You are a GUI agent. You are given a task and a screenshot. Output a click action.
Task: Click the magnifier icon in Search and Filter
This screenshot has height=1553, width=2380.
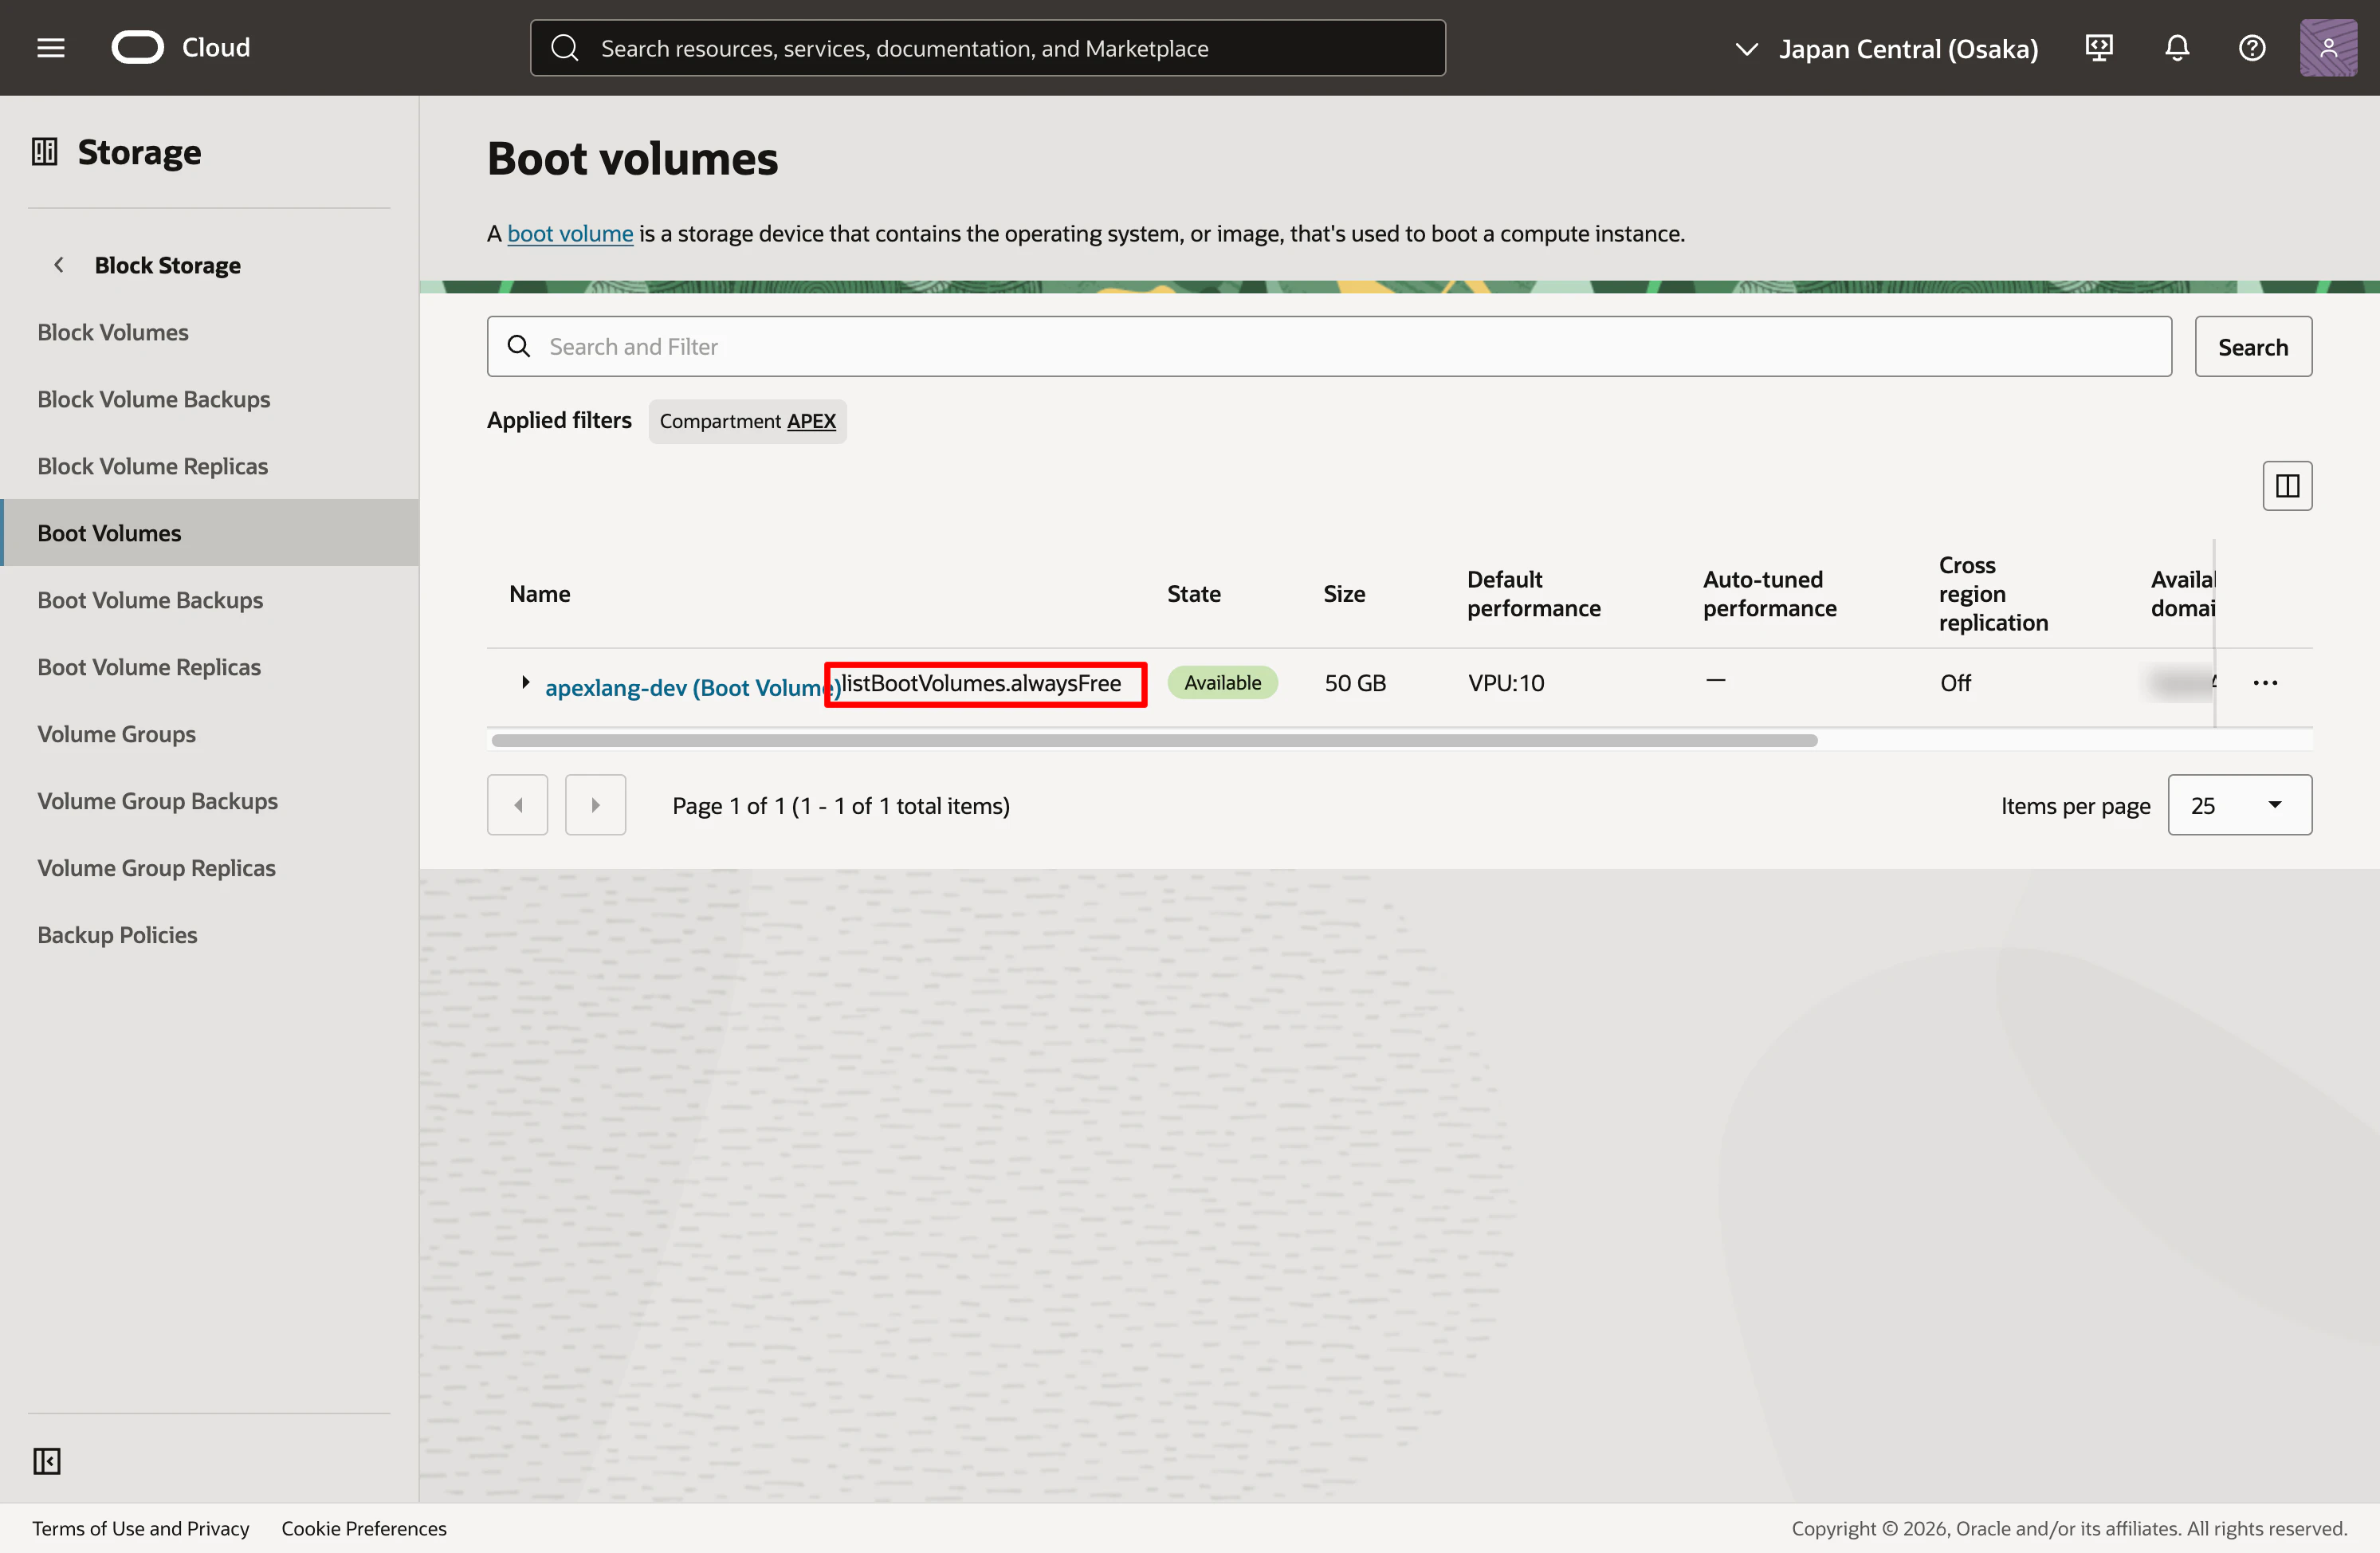(x=519, y=346)
